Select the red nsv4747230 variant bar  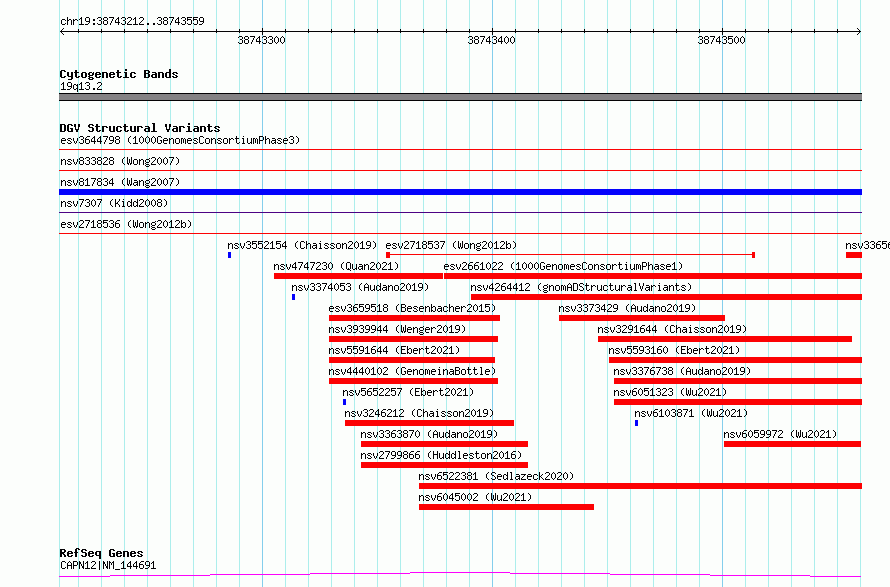coord(358,276)
